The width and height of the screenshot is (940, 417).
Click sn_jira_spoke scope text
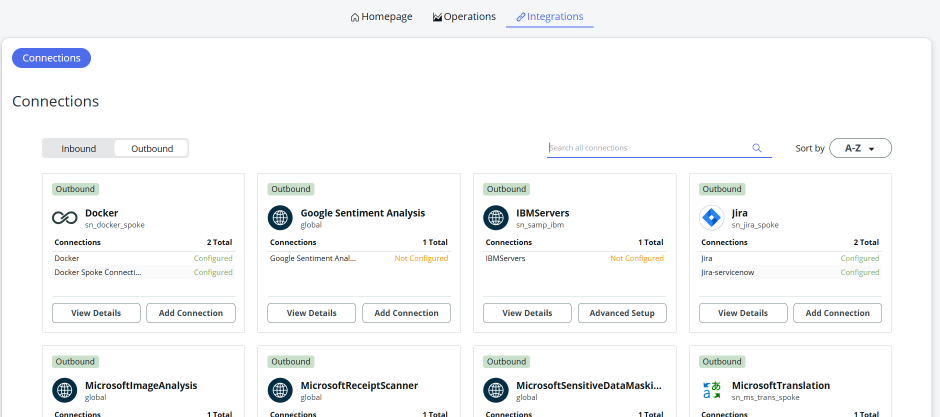click(755, 225)
